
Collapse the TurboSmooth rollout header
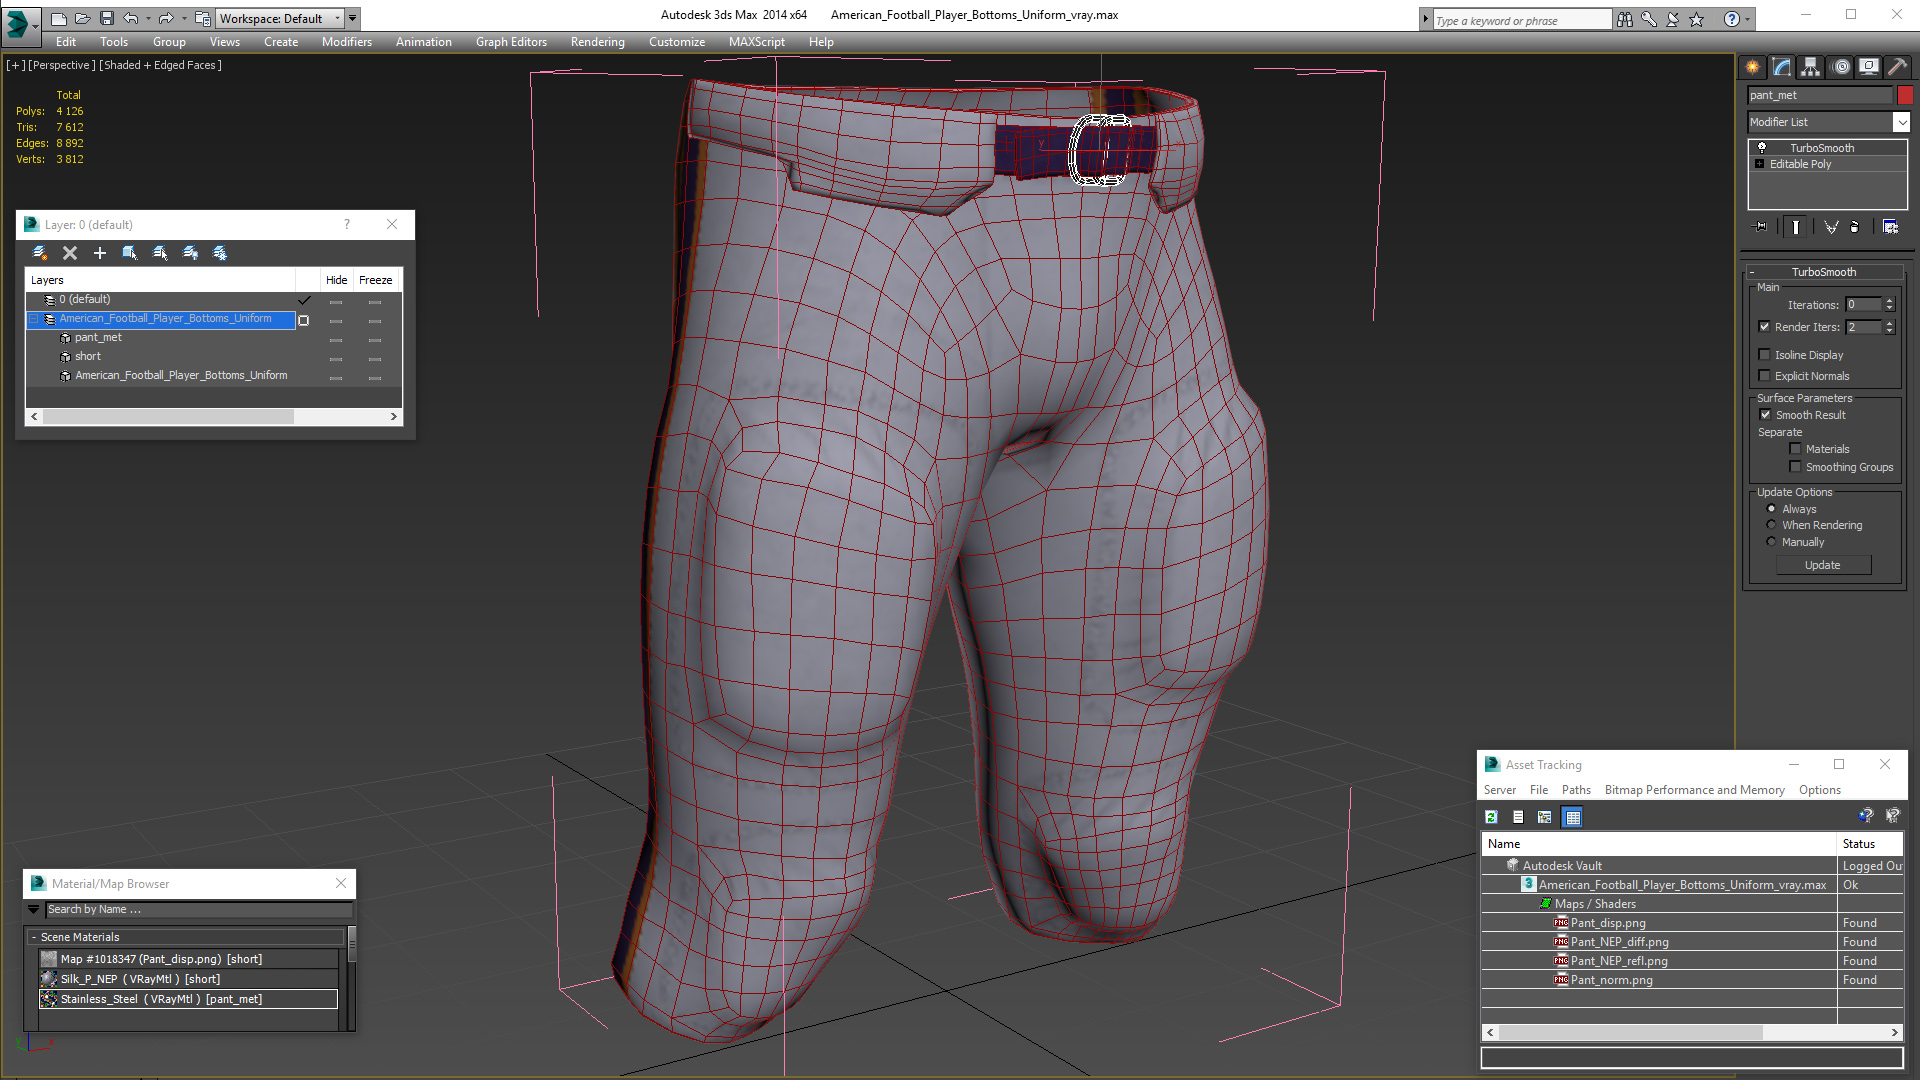click(1824, 272)
